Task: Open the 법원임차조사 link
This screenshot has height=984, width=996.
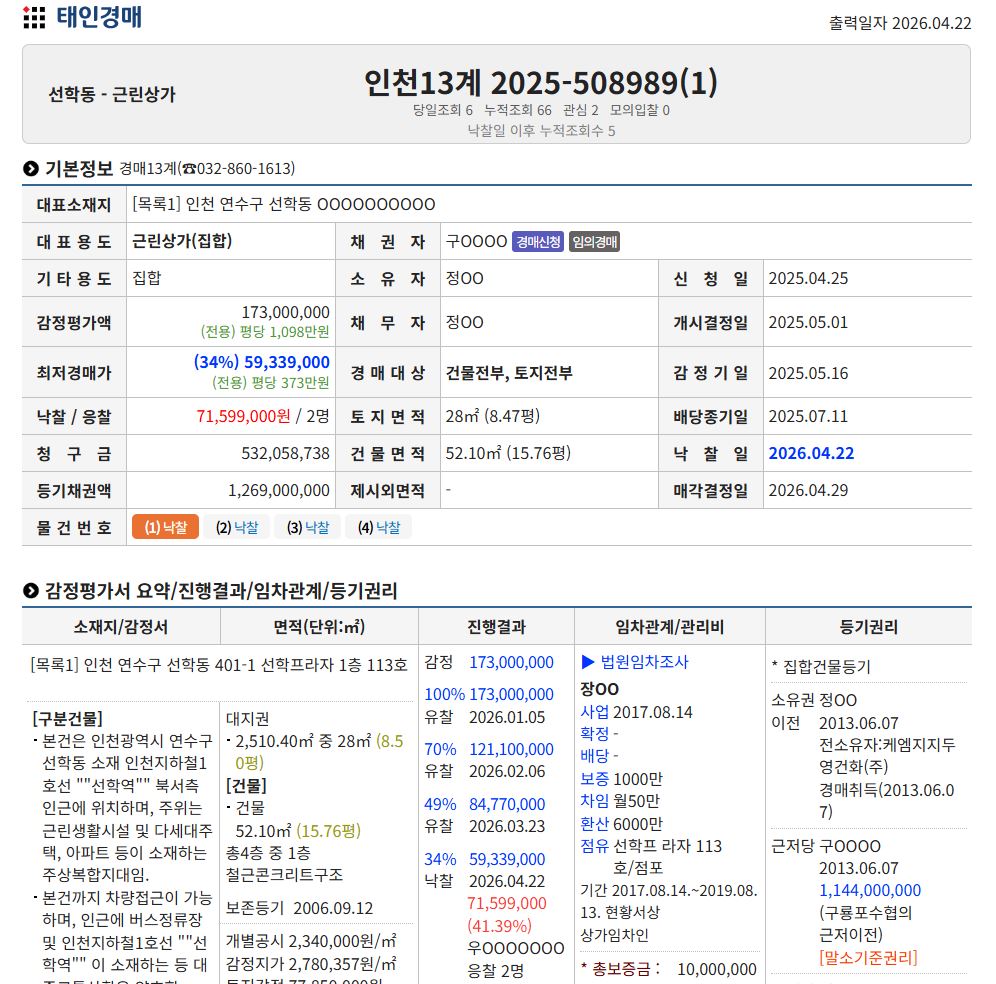Action: tap(644, 662)
